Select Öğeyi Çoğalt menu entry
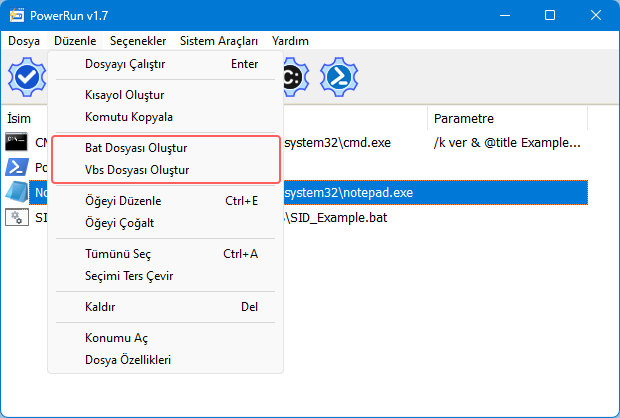Image resolution: width=620 pixels, height=418 pixels. coord(165,223)
